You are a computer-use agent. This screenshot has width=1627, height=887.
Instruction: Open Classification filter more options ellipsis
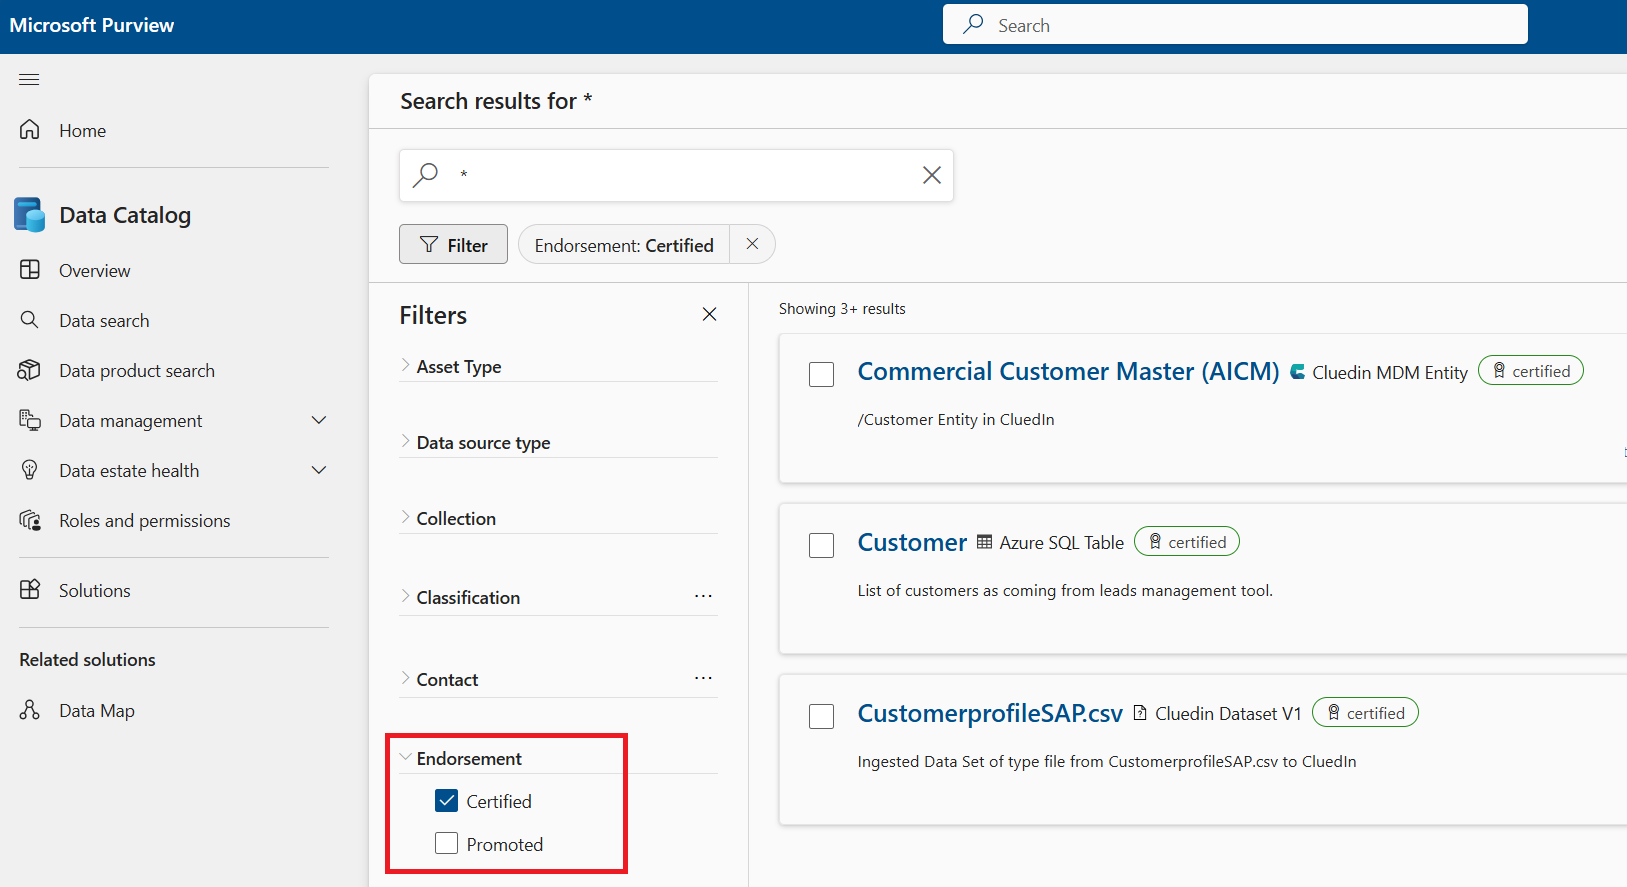pos(703,596)
